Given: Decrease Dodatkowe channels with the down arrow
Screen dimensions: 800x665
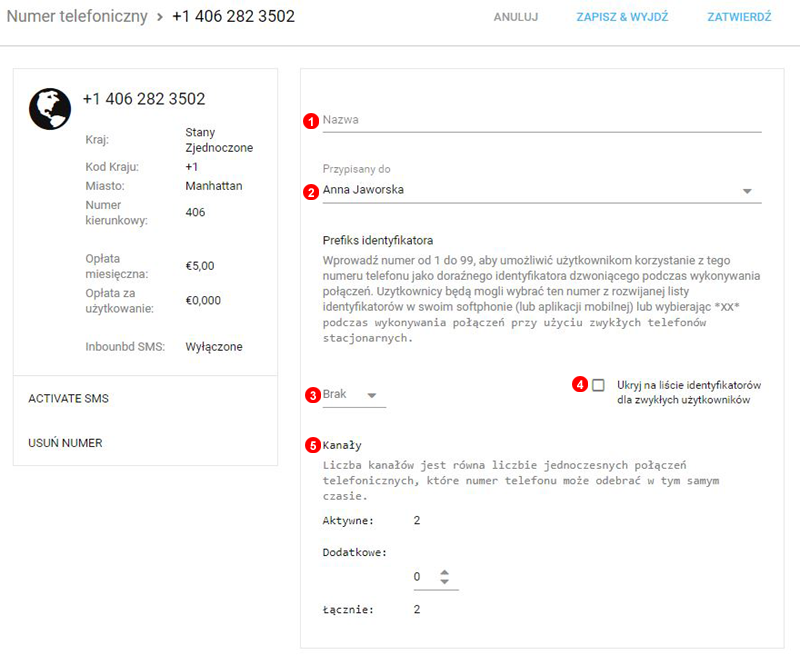Looking at the screenshot, I should coord(445,582).
